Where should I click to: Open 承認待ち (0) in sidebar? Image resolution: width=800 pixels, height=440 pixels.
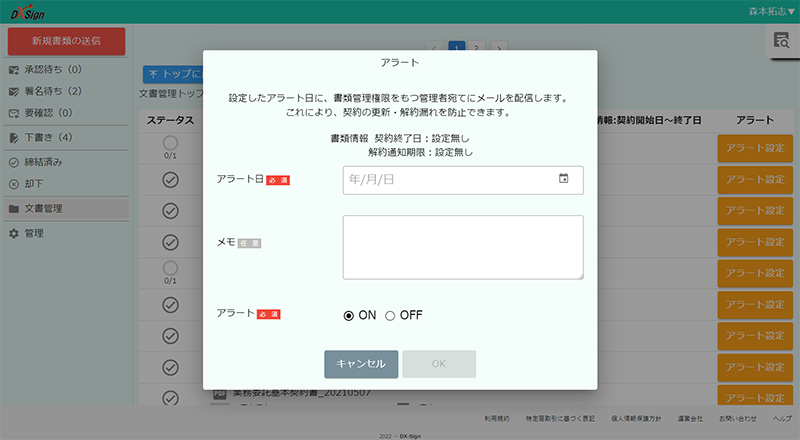click(66, 69)
